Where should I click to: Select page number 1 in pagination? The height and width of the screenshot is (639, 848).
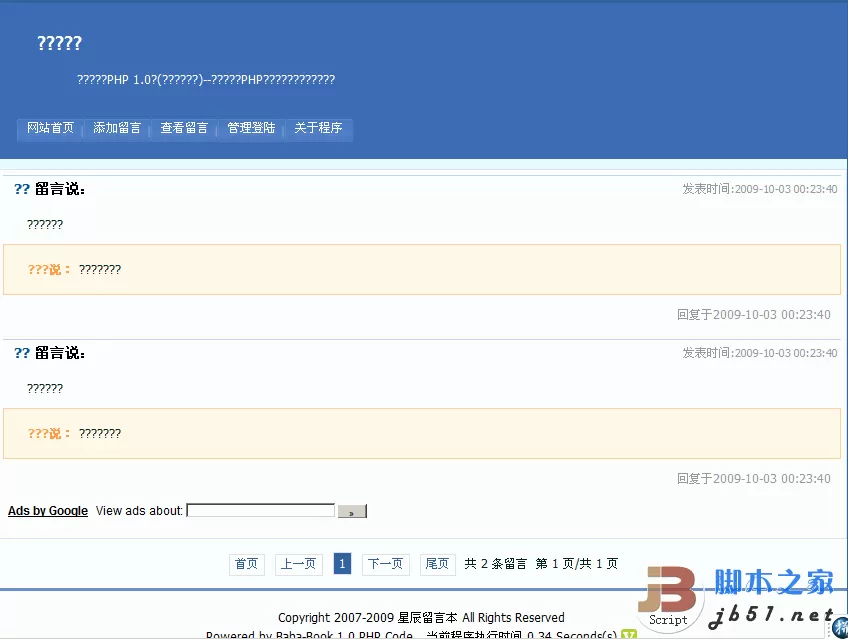pyautogui.click(x=342, y=564)
